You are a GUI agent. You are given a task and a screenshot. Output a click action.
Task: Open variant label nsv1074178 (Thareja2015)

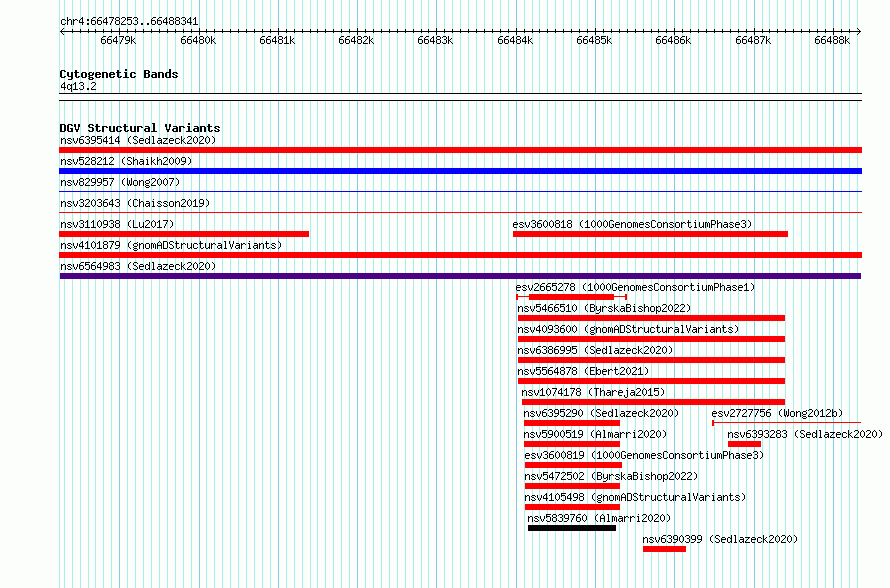[x=593, y=392]
